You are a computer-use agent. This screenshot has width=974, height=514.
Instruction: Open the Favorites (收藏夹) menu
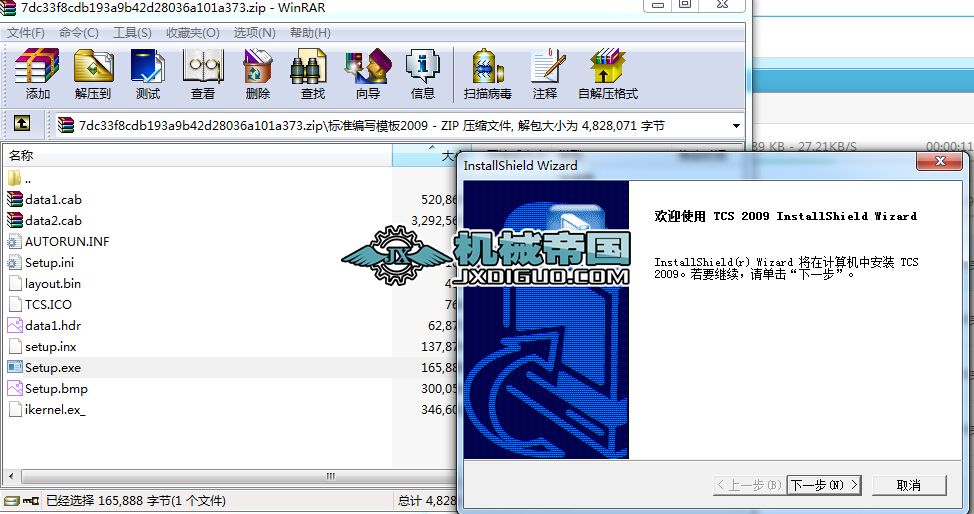click(x=193, y=33)
